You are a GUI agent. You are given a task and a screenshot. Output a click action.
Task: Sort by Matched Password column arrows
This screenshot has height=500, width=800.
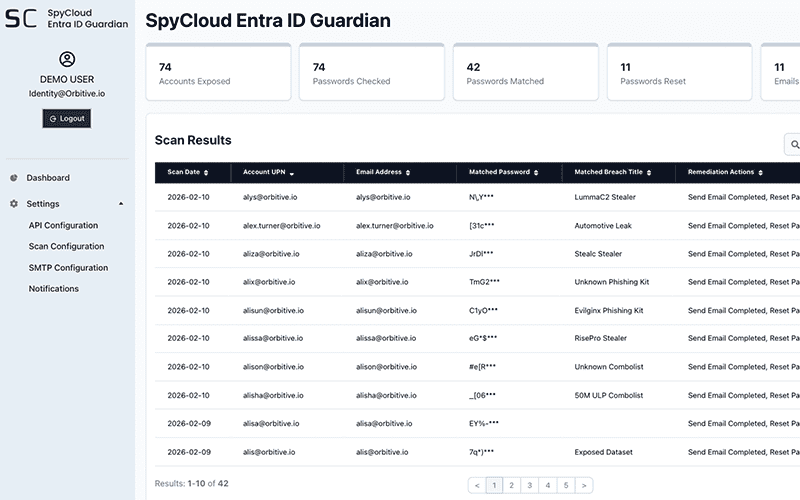click(x=536, y=172)
